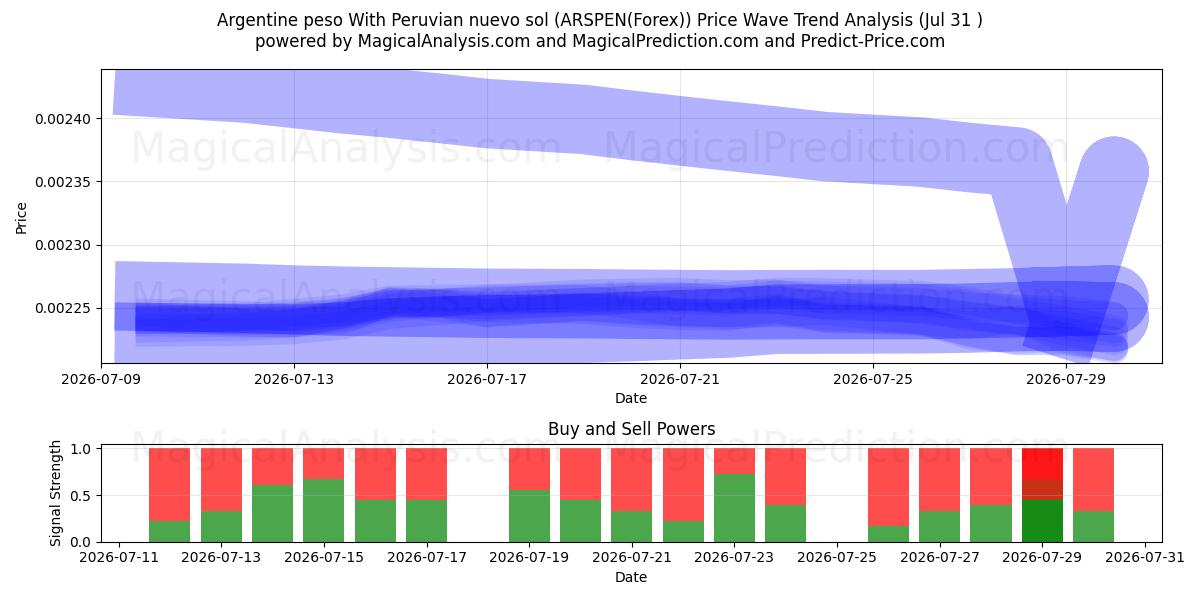This screenshot has height=600, width=1200.
Task: Click the 2026-07-19 label on the powers chart
Action: pyautogui.click(x=529, y=558)
